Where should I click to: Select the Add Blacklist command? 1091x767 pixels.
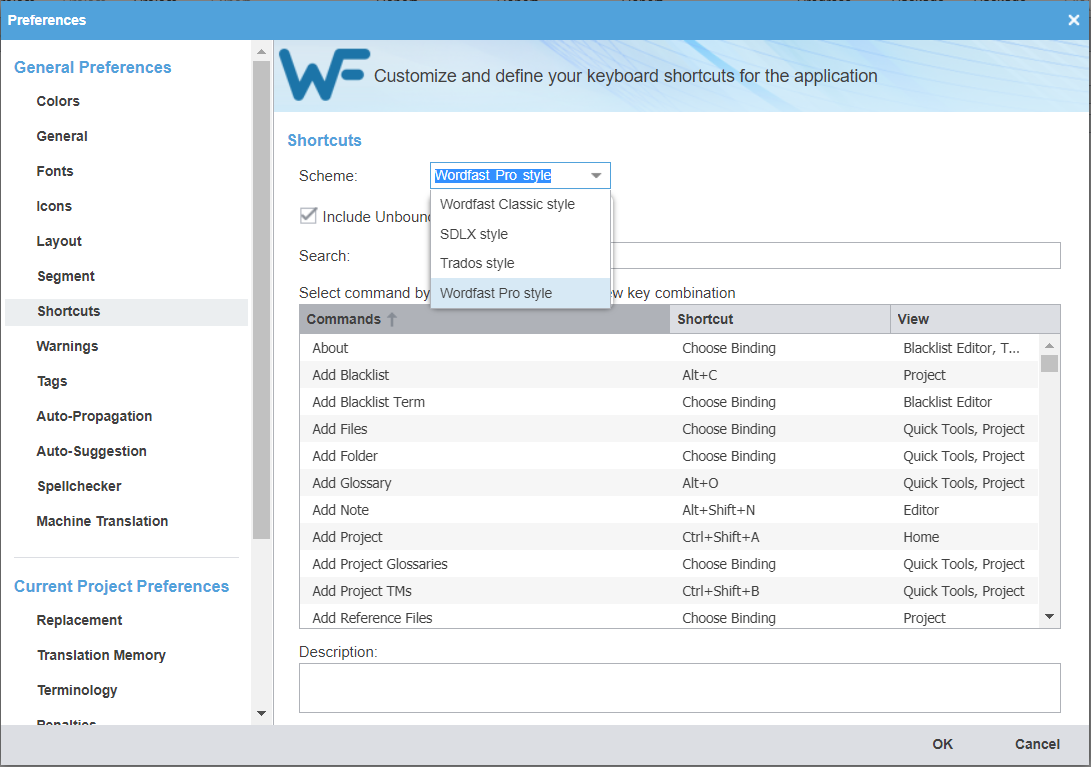pyautogui.click(x=669, y=375)
